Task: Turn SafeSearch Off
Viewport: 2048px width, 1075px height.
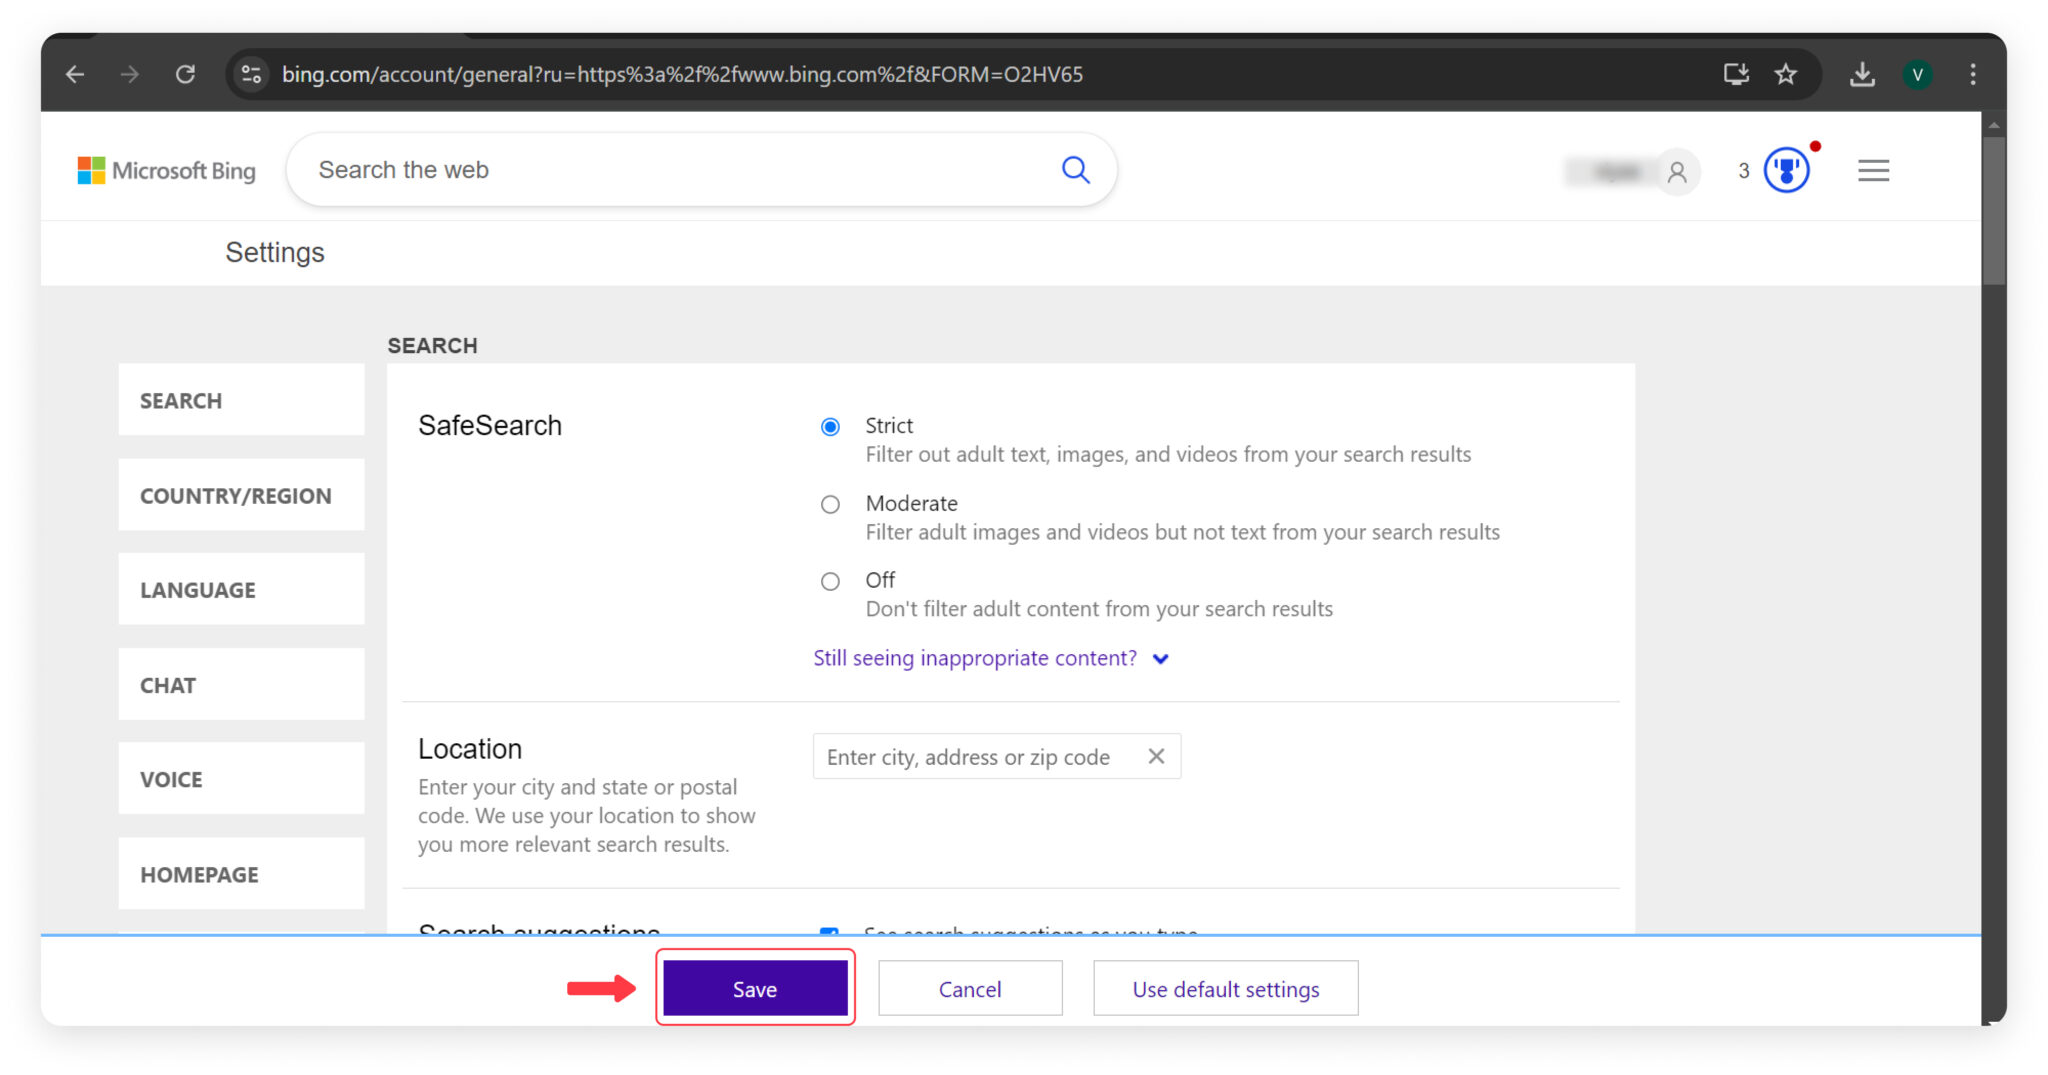Action: (x=830, y=581)
